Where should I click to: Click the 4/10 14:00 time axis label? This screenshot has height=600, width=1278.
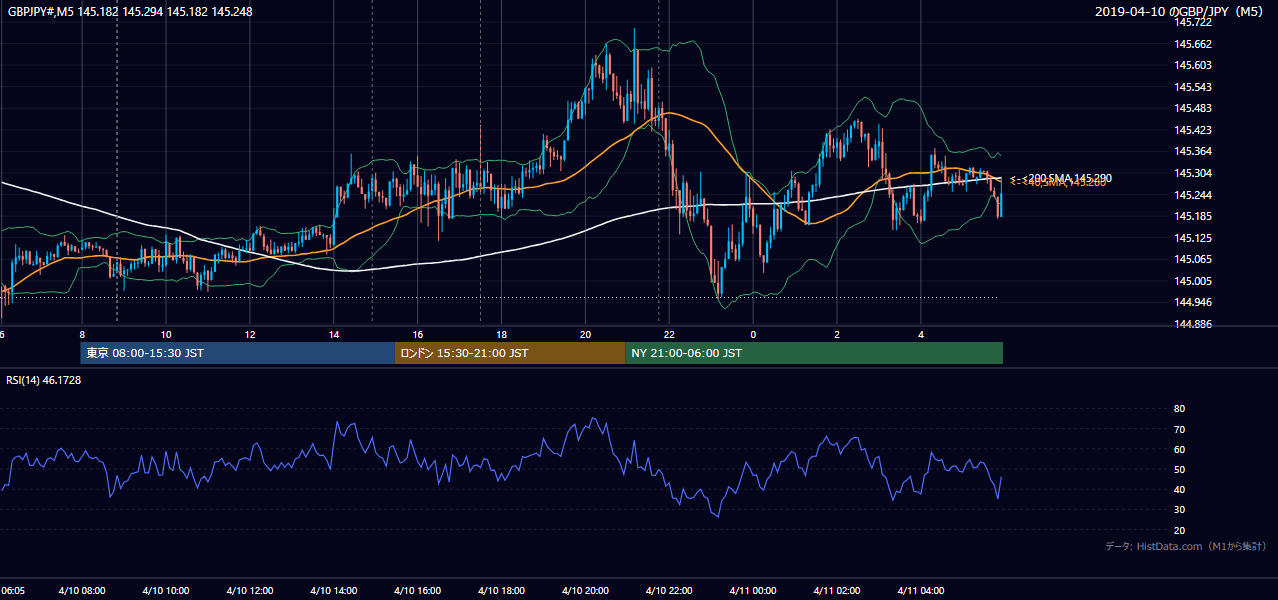coord(334,590)
